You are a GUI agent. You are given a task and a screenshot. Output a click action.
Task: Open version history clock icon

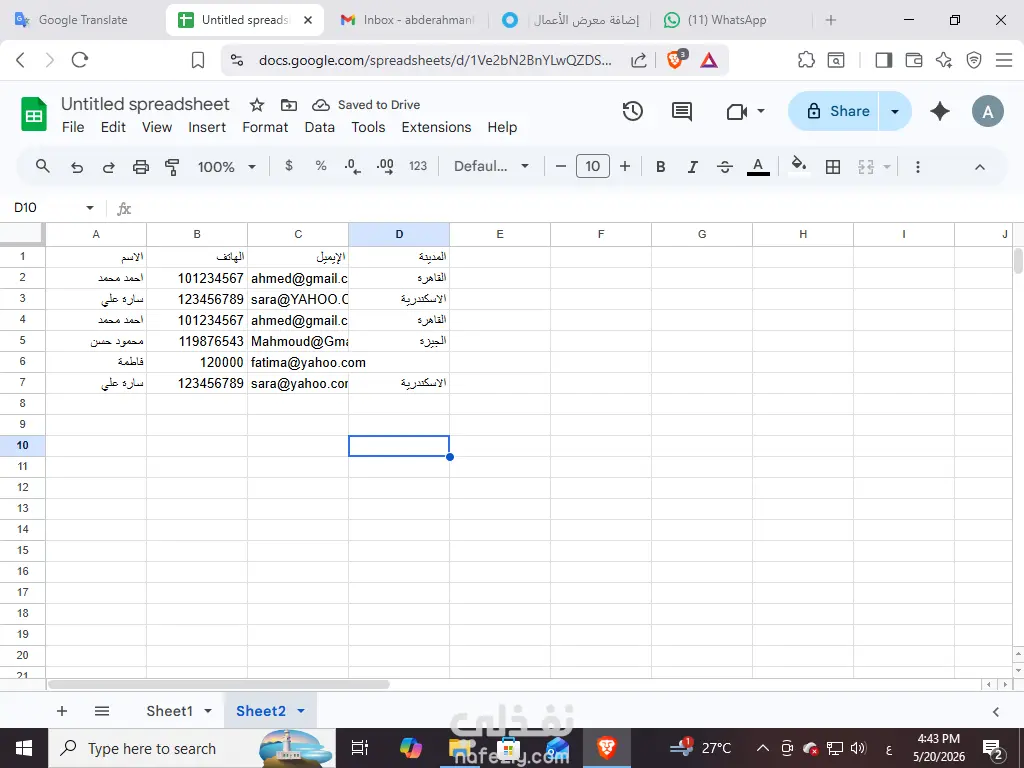coord(632,111)
